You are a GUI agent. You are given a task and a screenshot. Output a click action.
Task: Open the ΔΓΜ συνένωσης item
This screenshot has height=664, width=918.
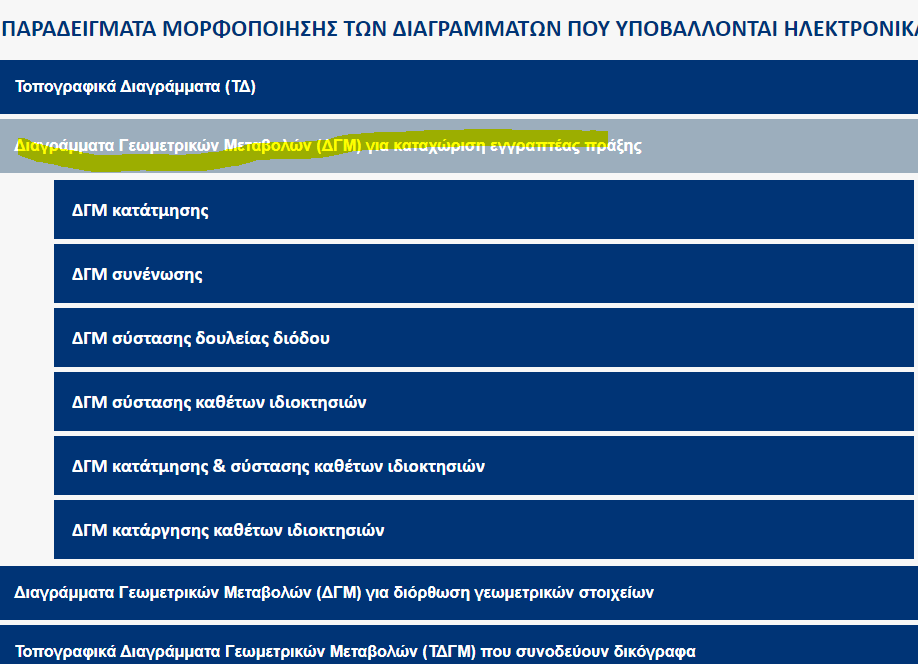pos(137,274)
